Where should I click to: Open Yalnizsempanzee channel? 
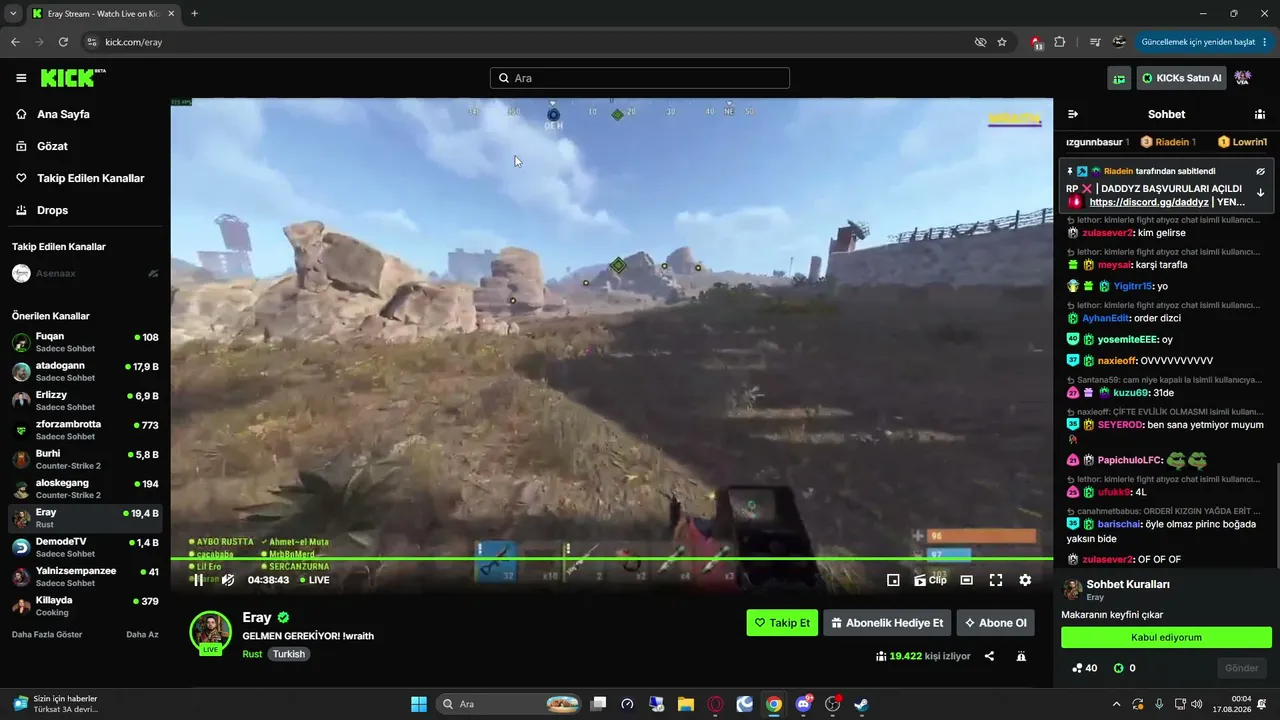point(85,577)
